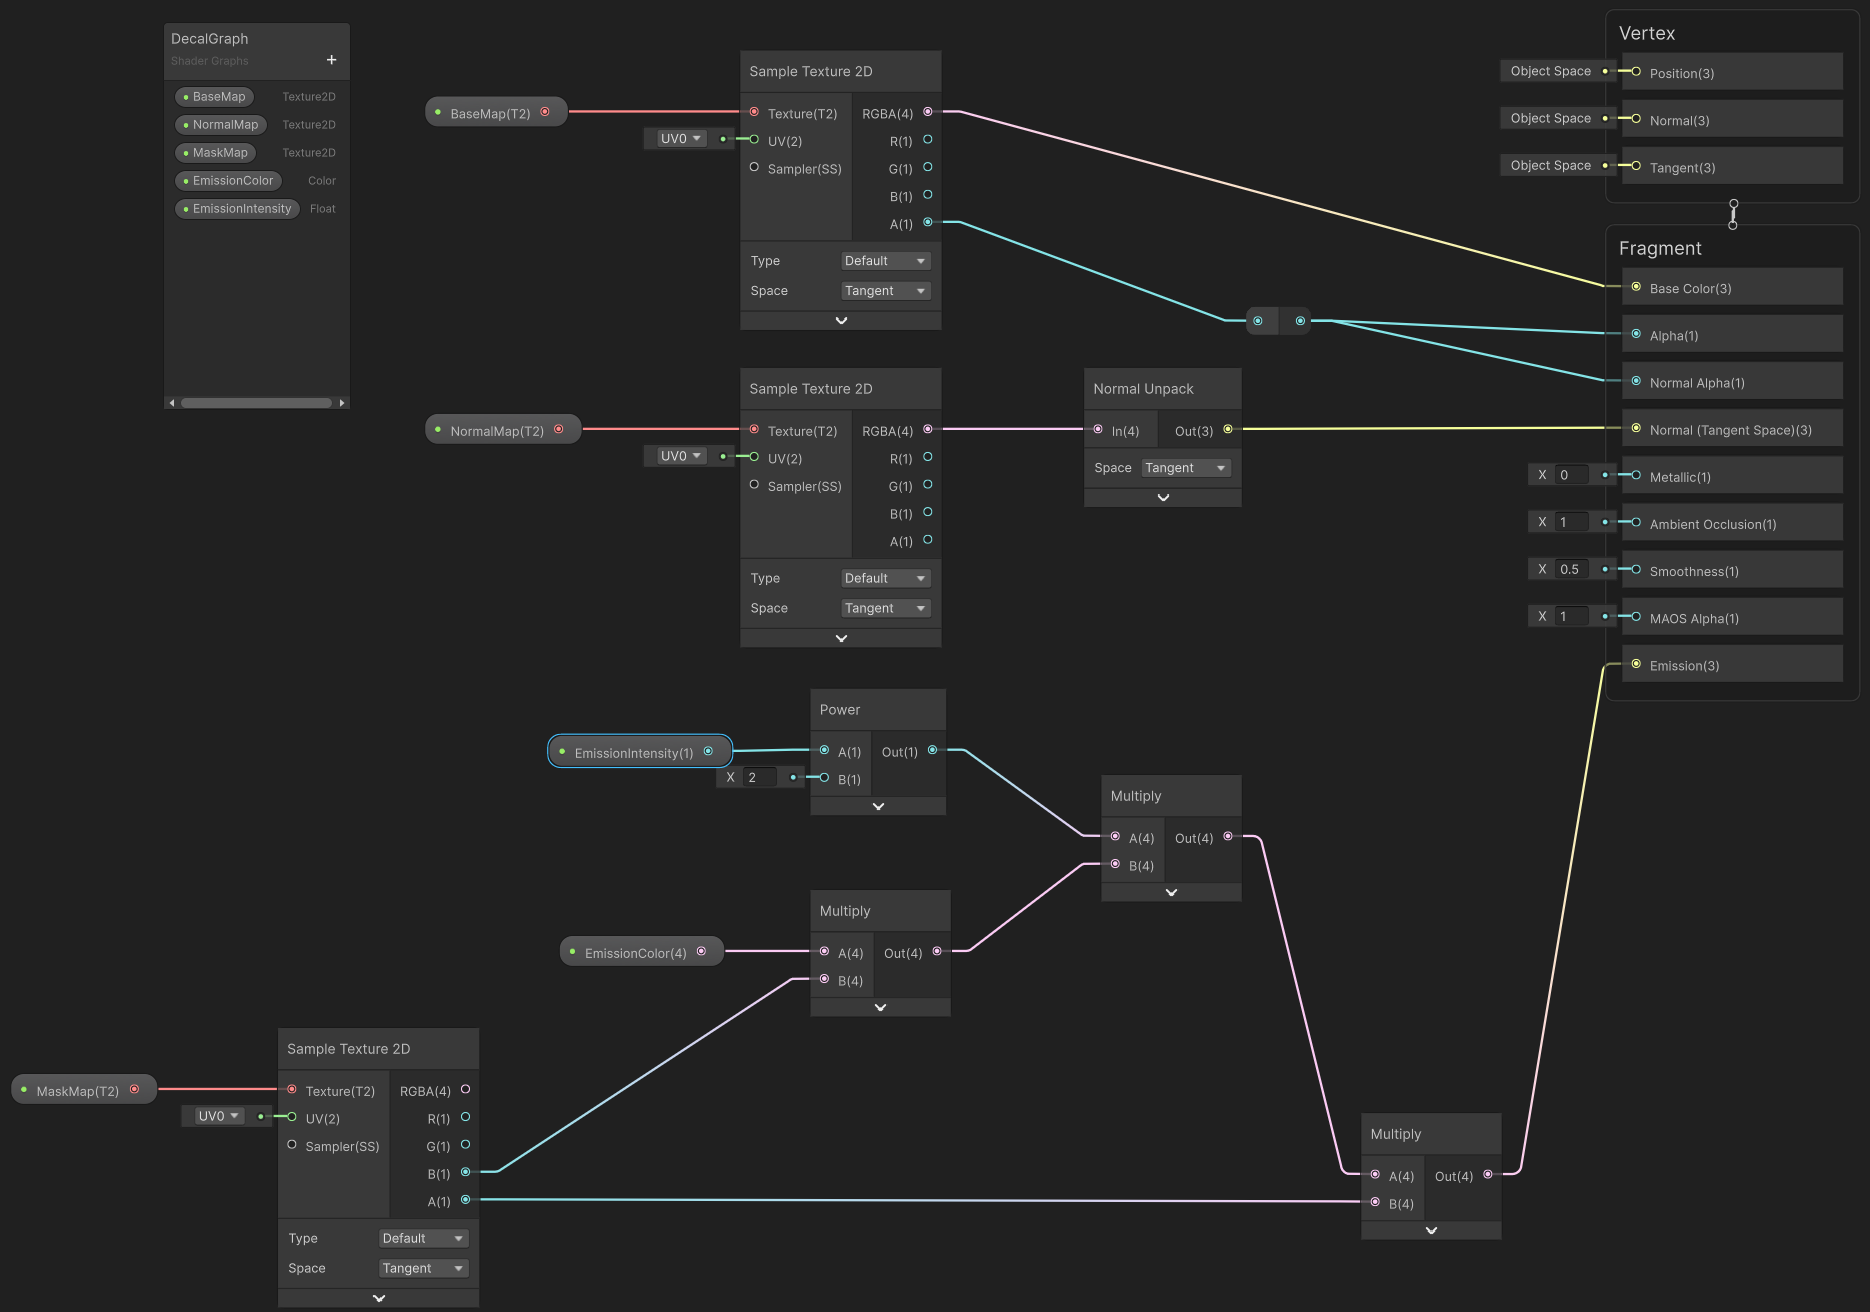Open Type dropdown on MaskMap Sample Texture node
This screenshot has width=1870, height=1312.
click(424, 1238)
